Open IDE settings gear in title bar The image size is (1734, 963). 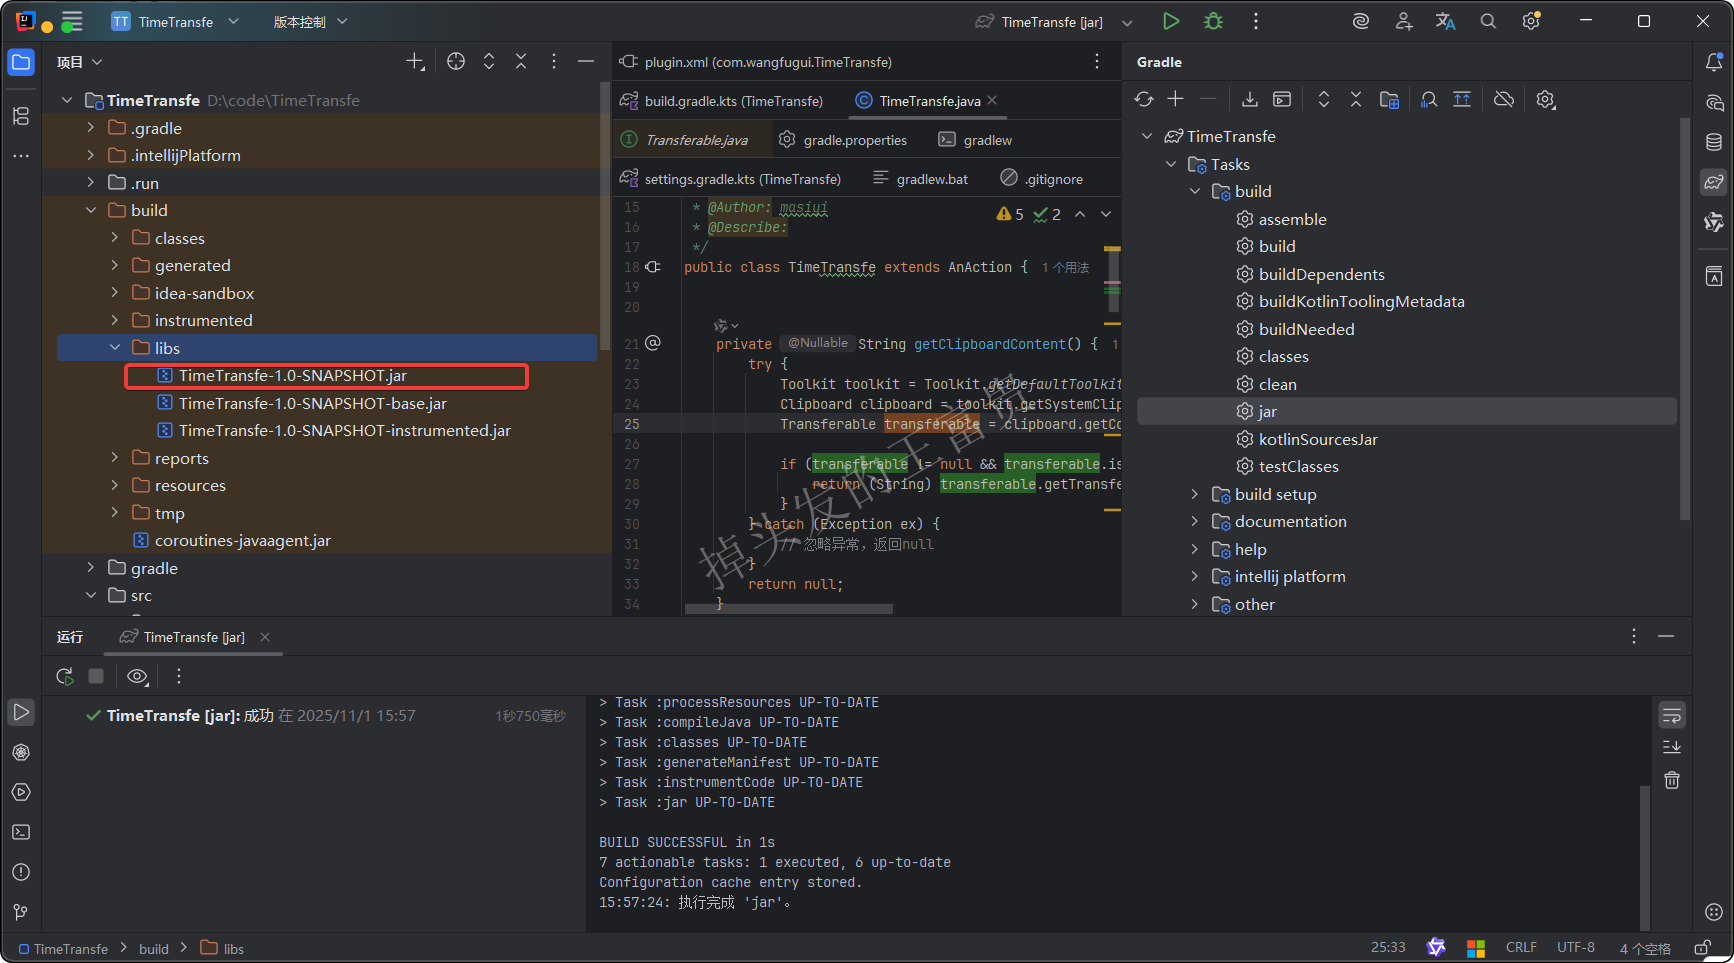click(x=1531, y=21)
